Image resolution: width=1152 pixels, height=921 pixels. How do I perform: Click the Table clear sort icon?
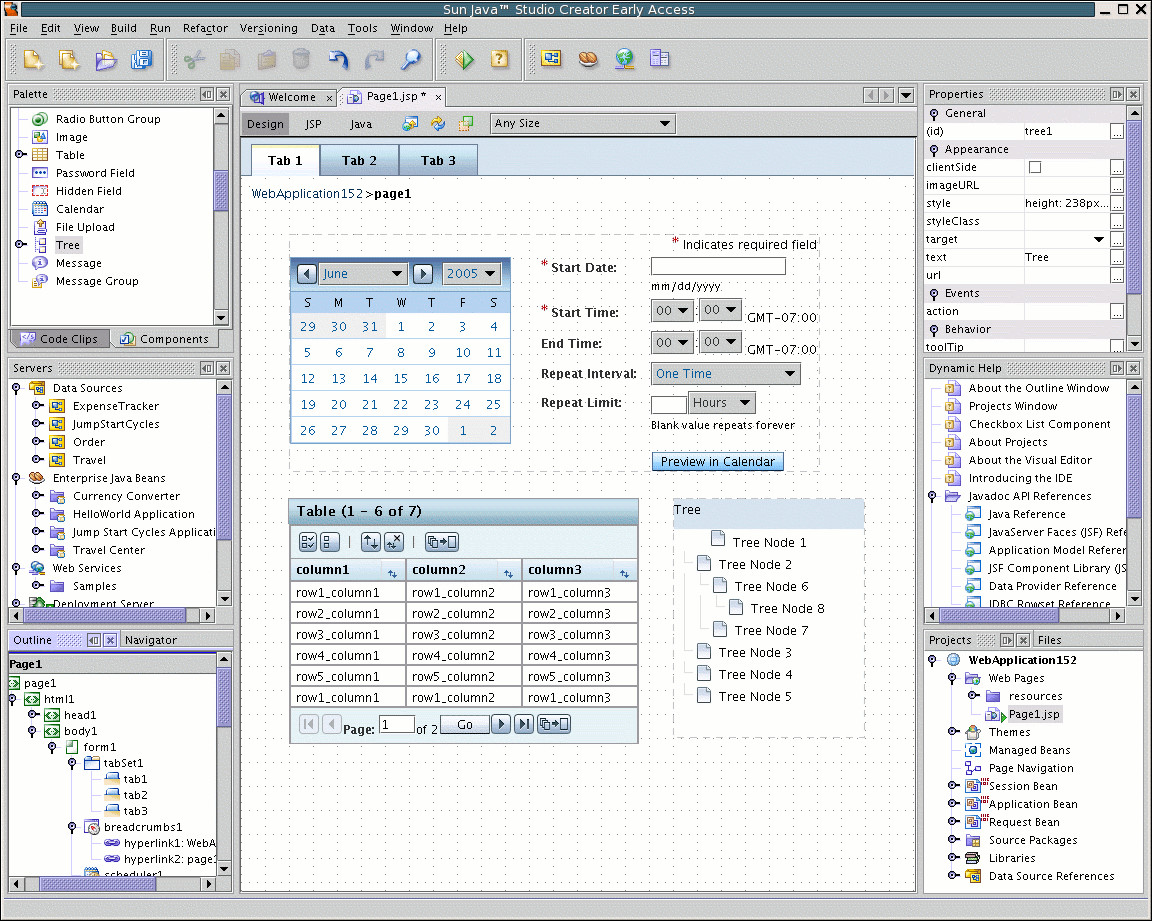[x=393, y=542]
